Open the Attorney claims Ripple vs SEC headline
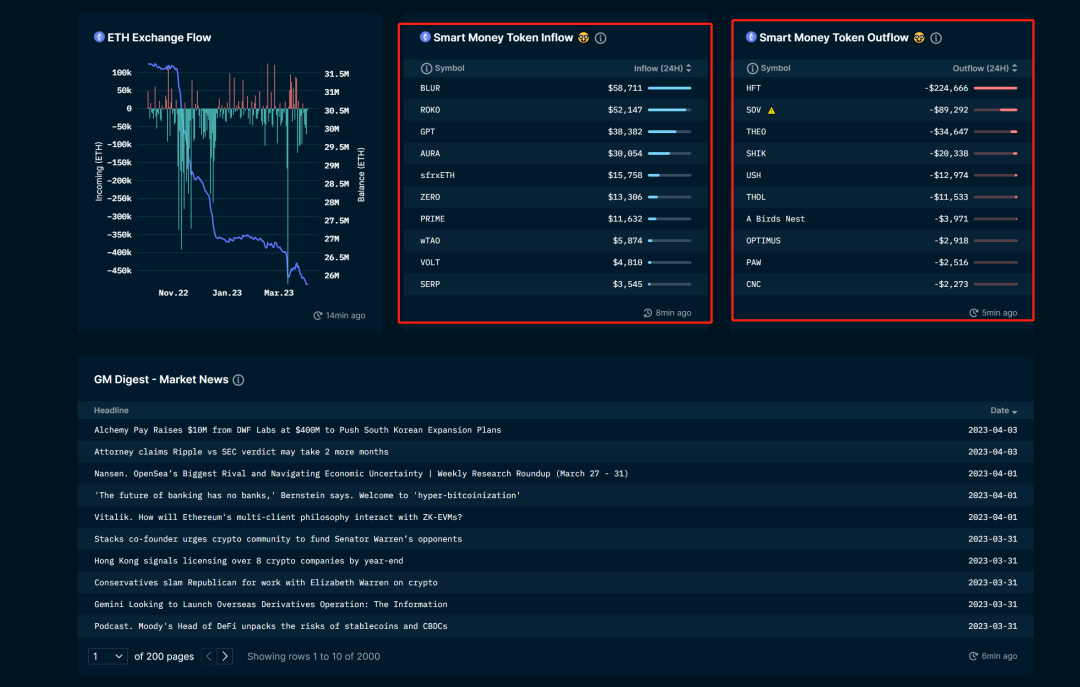The width and height of the screenshot is (1080, 687). 241,452
